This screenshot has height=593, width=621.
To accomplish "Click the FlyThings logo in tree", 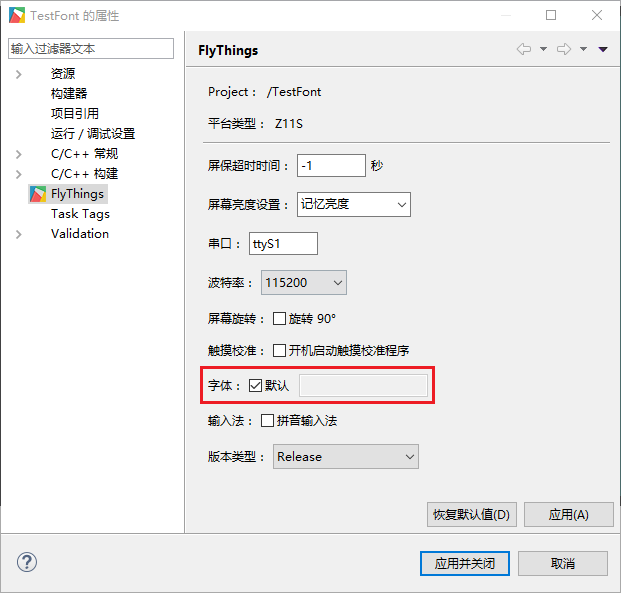I will pos(37,194).
